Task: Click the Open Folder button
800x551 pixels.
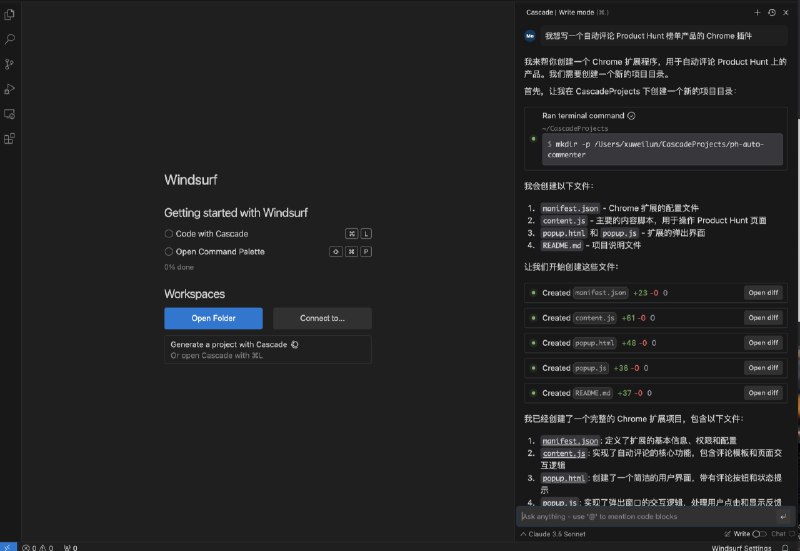Action: [x=213, y=318]
